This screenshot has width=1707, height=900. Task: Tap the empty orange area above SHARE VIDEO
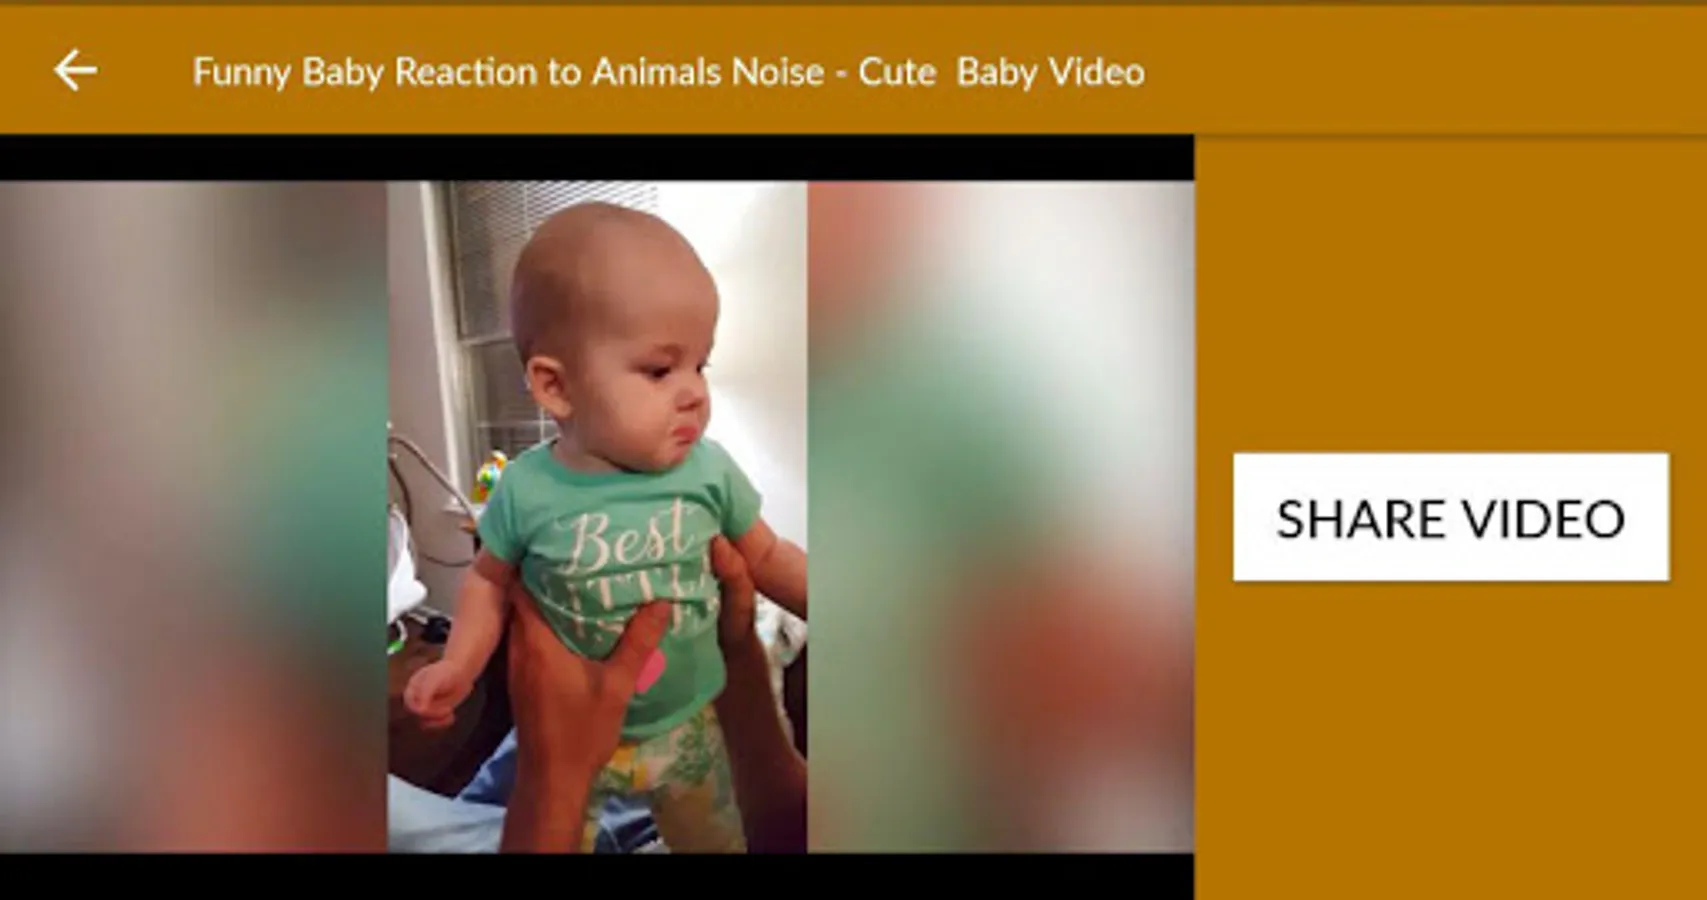click(x=1450, y=295)
